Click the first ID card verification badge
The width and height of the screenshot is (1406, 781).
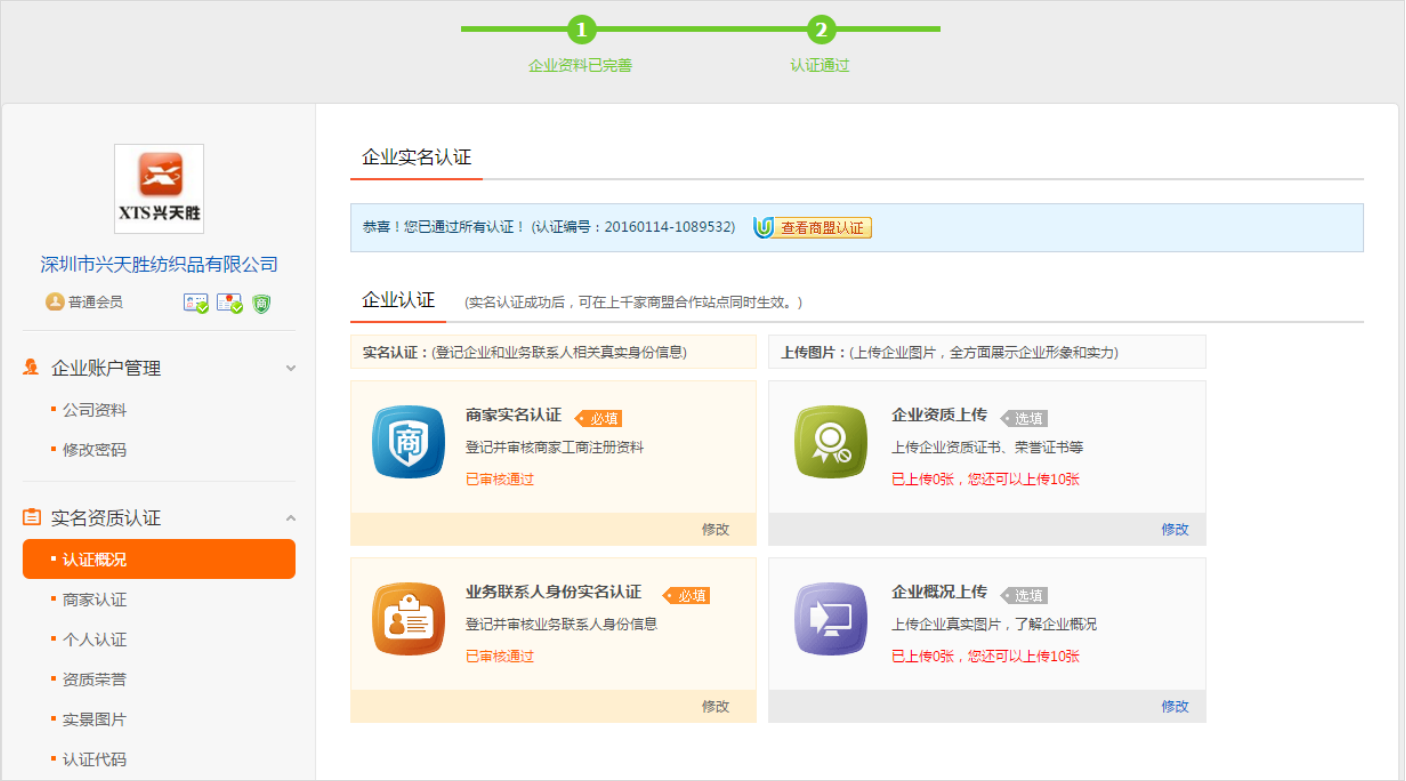[x=196, y=303]
